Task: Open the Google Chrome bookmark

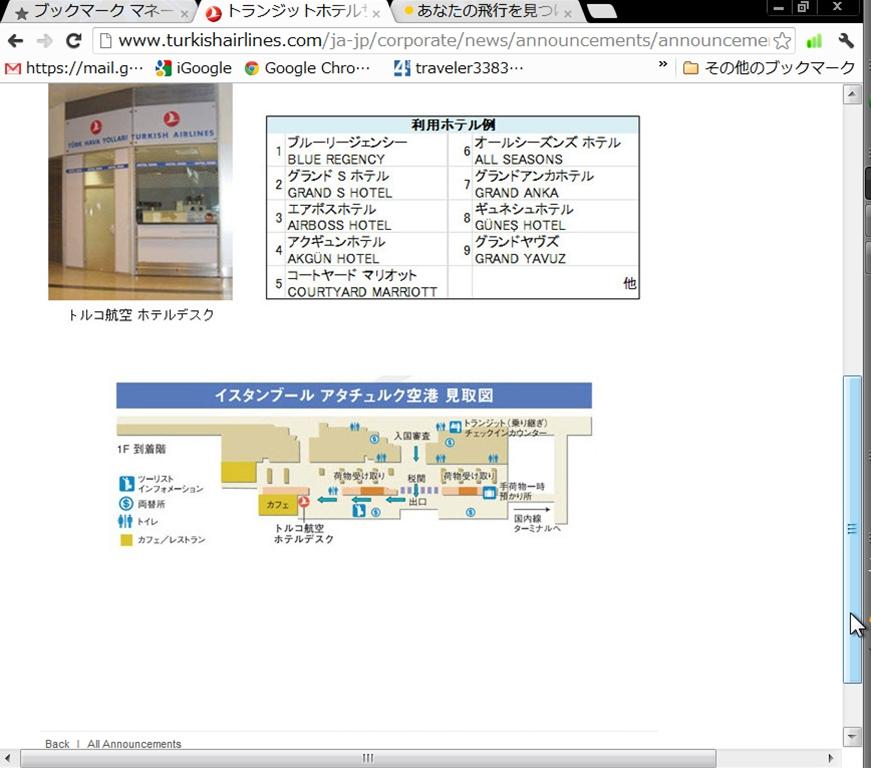Action: click(307, 68)
